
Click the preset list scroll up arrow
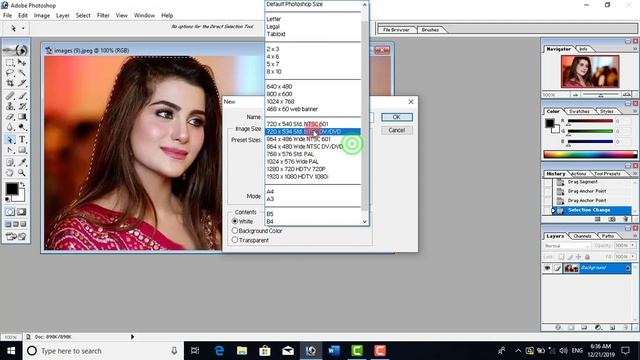pos(364,5)
